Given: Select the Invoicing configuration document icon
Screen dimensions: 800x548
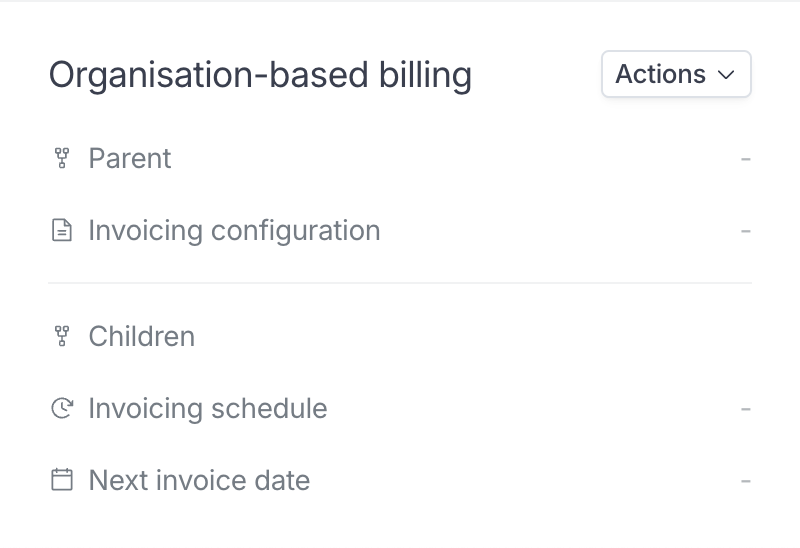Looking at the screenshot, I should coord(62,230).
